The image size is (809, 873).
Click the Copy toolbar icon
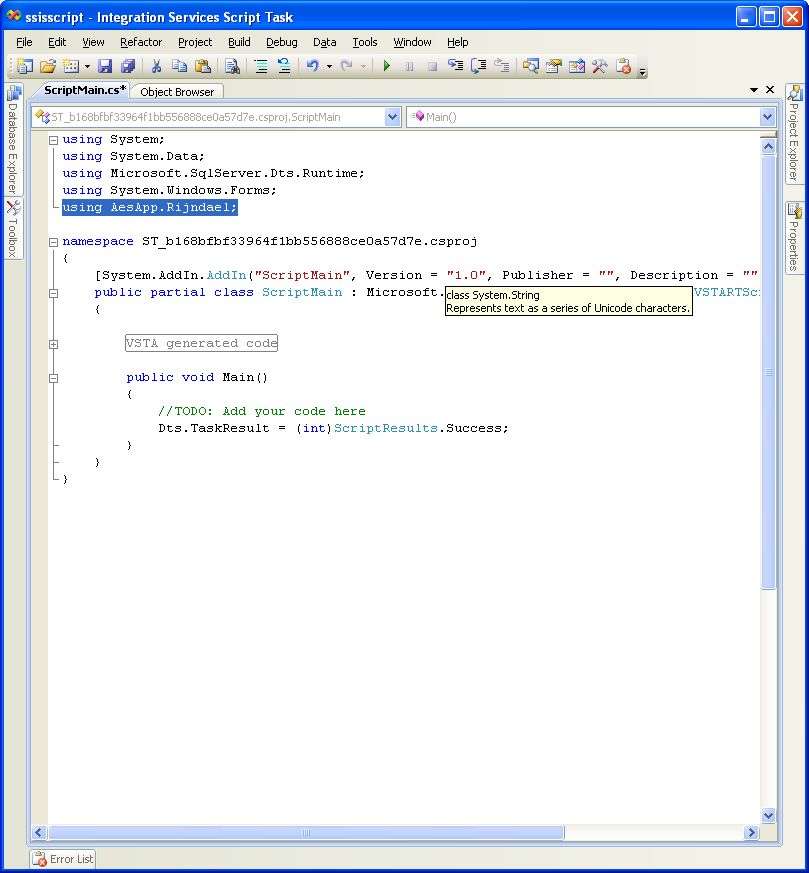click(179, 66)
